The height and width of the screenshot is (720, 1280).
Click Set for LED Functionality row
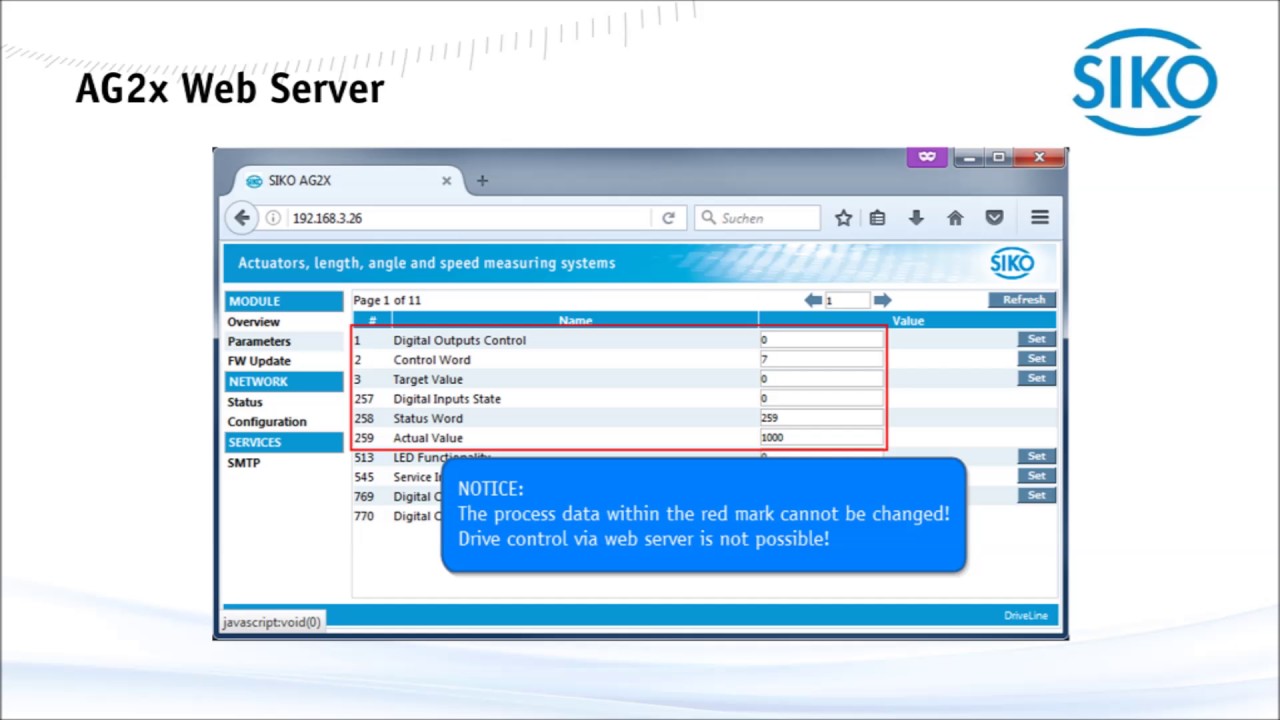coord(1036,456)
